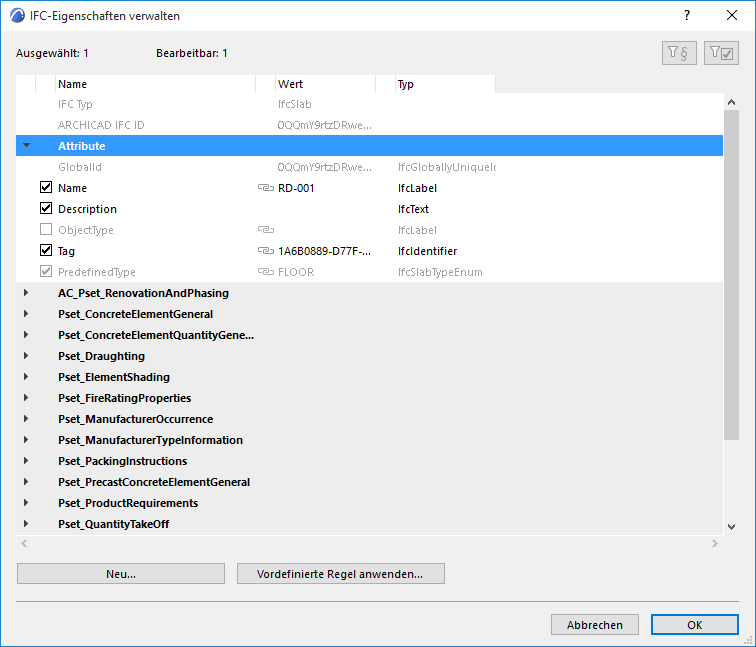
Task: Click the IfcSlab value in IFC Typ row
Action: 295,104
